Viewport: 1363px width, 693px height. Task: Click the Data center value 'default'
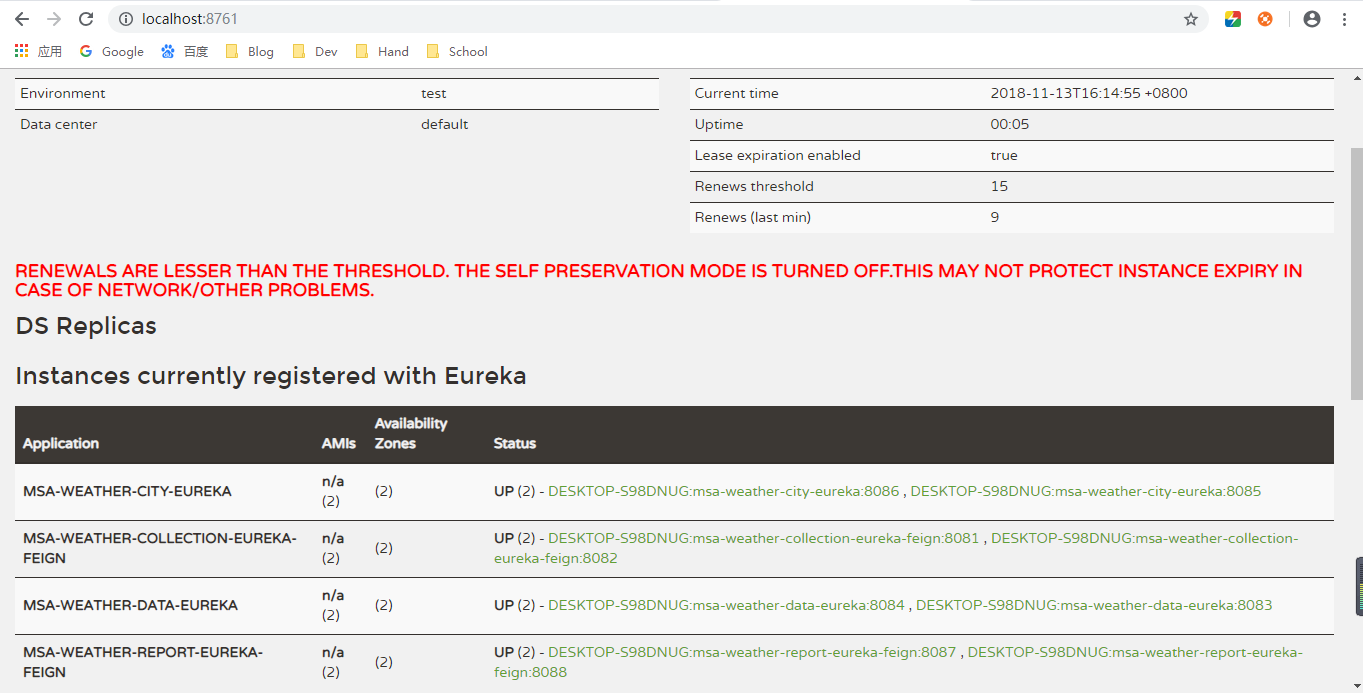[445, 124]
